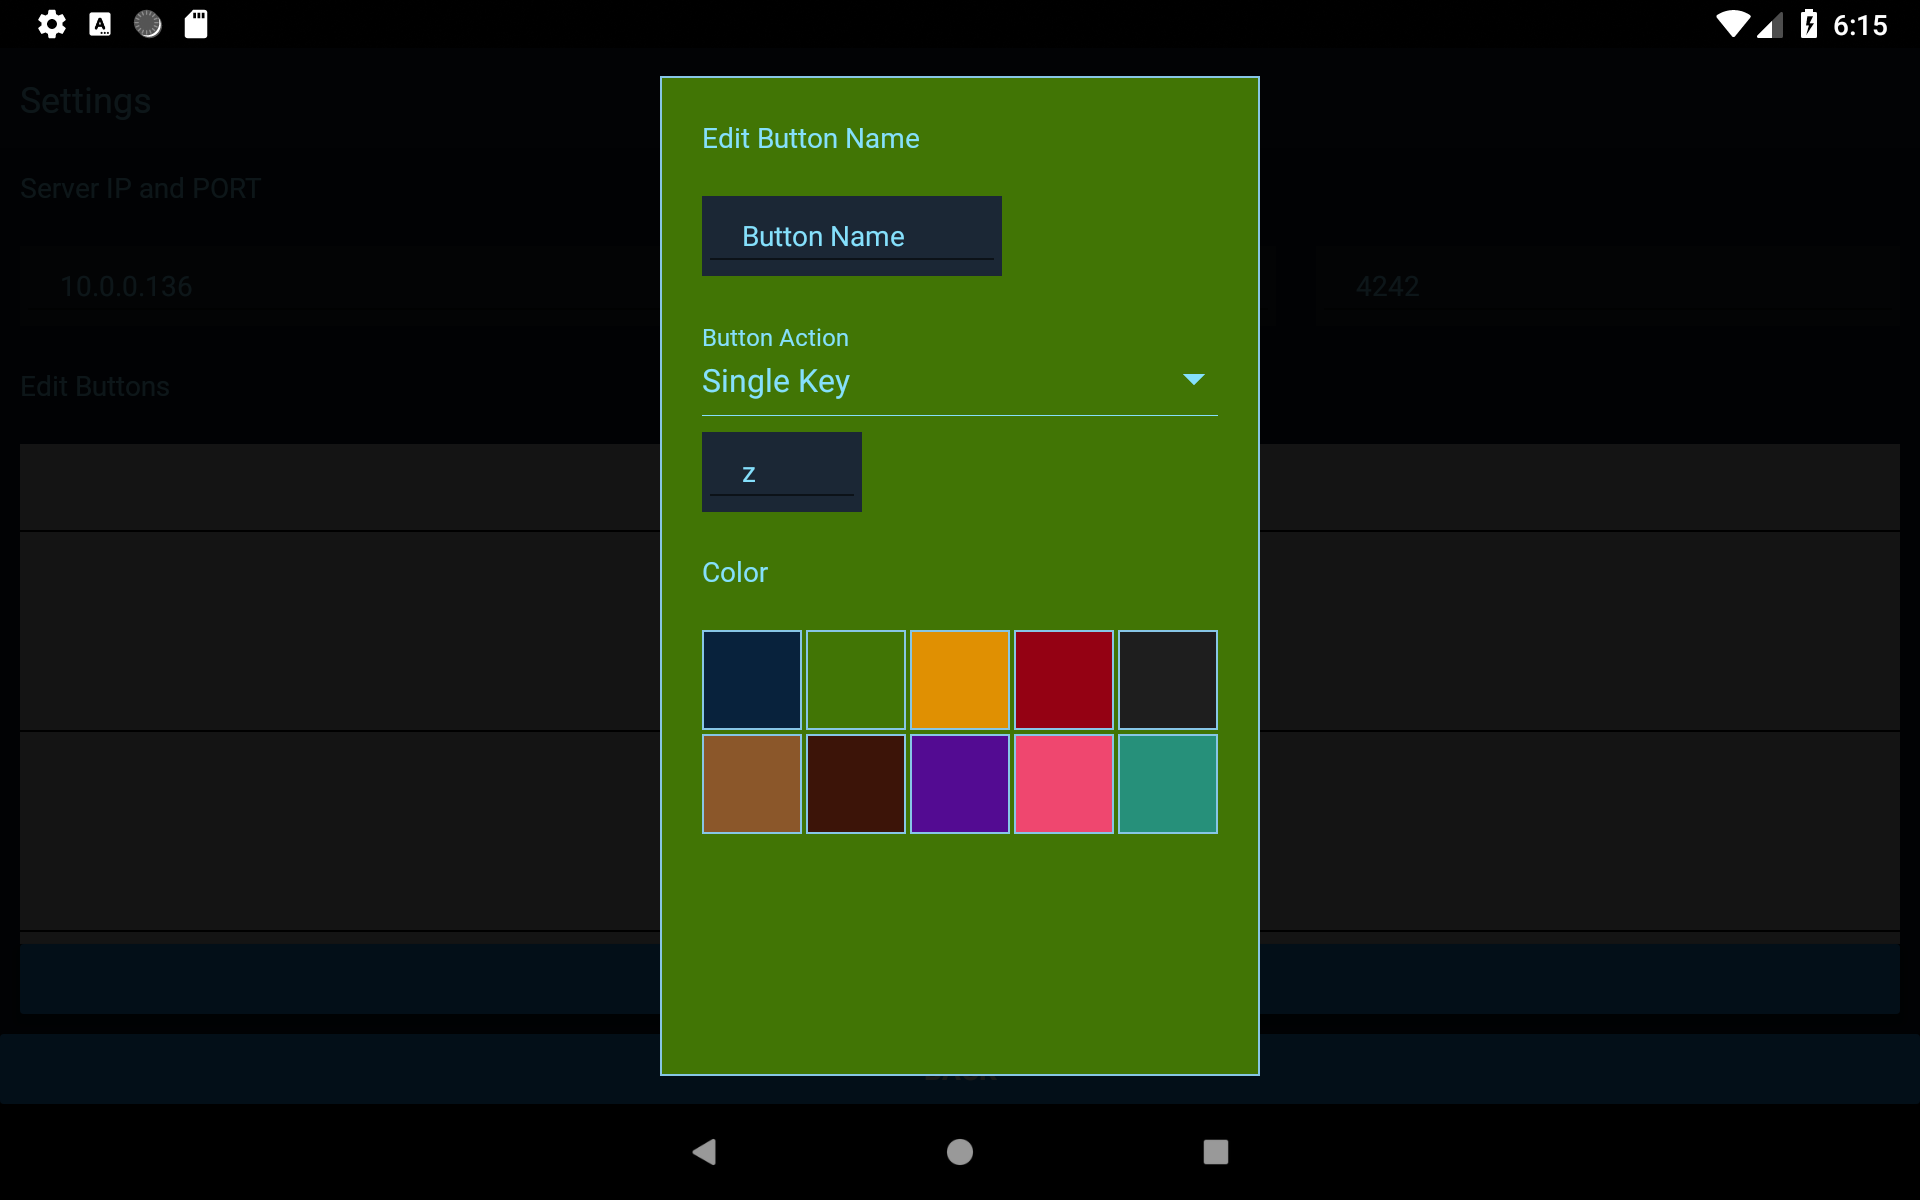Viewport: 1920px width, 1200px height.
Task: Open the settings gear in the status bar
Action: [52, 24]
